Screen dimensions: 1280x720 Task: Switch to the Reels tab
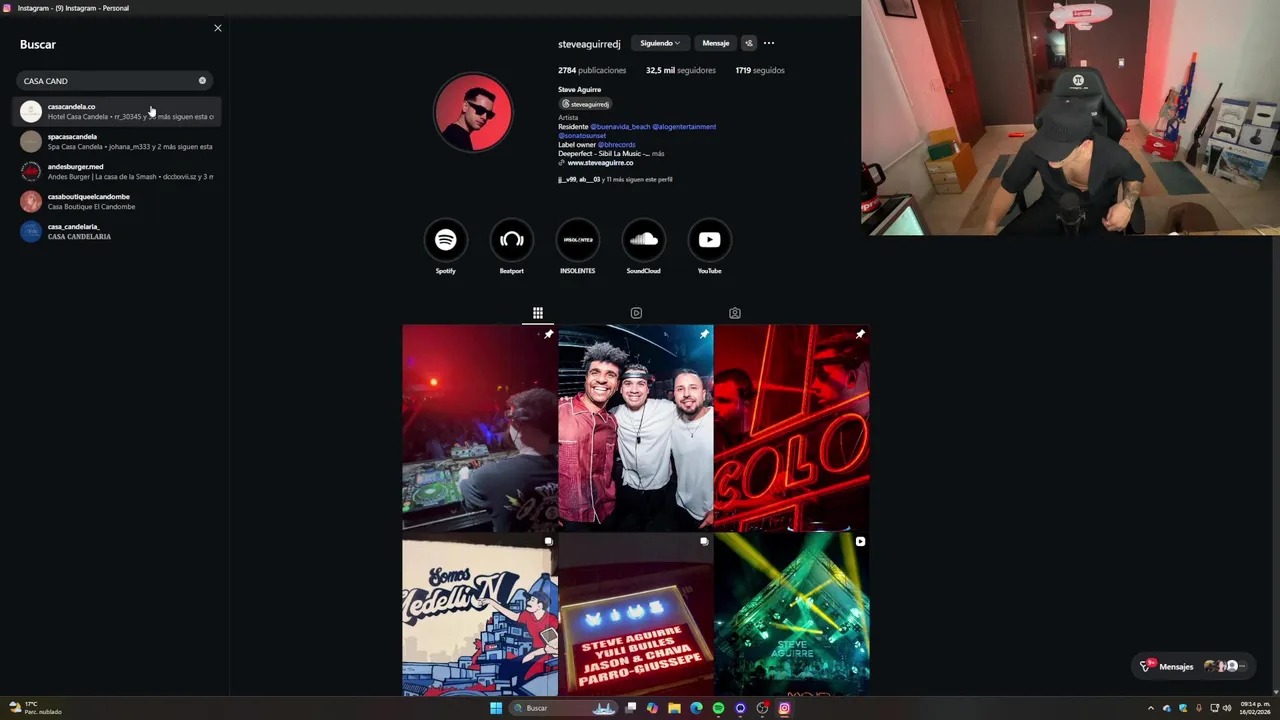[x=636, y=313]
